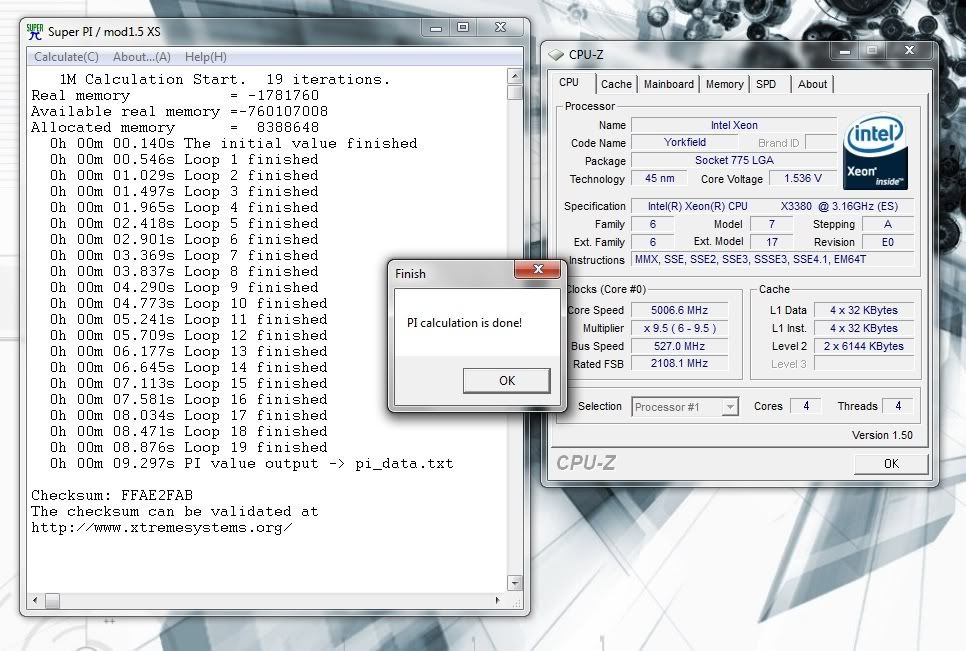
Task: Switch to the Memory tab in CPU-Z
Action: (x=724, y=84)
